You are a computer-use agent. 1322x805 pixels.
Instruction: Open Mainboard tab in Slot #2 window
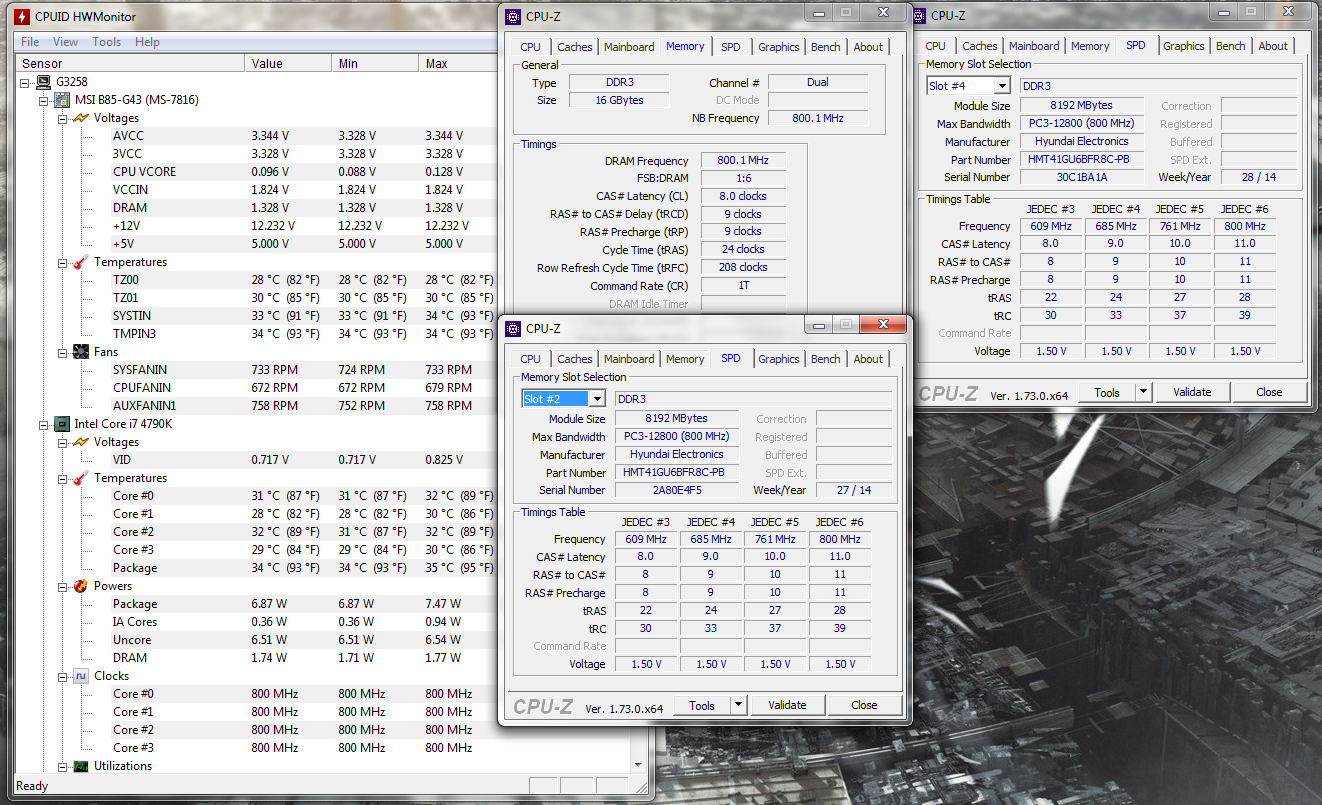629,359
